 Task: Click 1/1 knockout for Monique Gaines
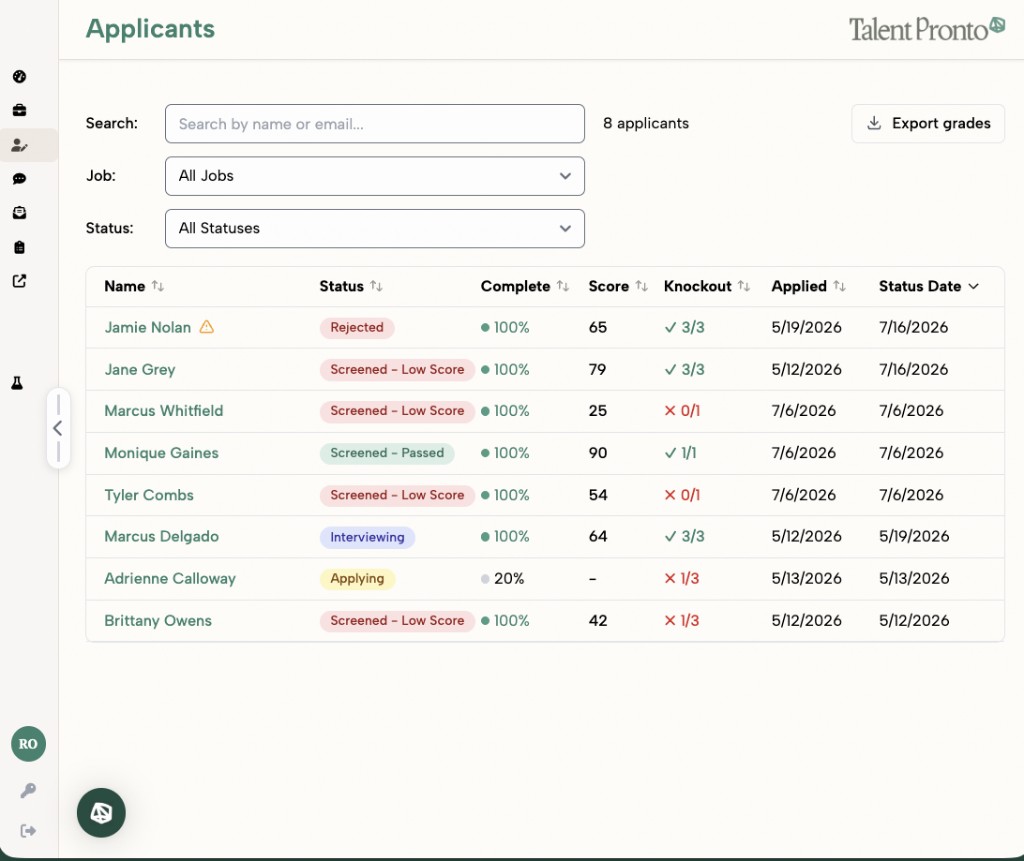pyautogui.click(x=680, y=453)
